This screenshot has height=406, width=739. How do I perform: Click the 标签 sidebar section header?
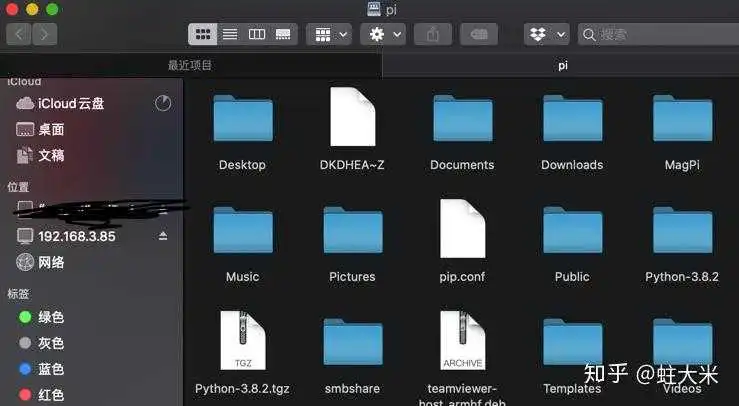coord(18,294)
